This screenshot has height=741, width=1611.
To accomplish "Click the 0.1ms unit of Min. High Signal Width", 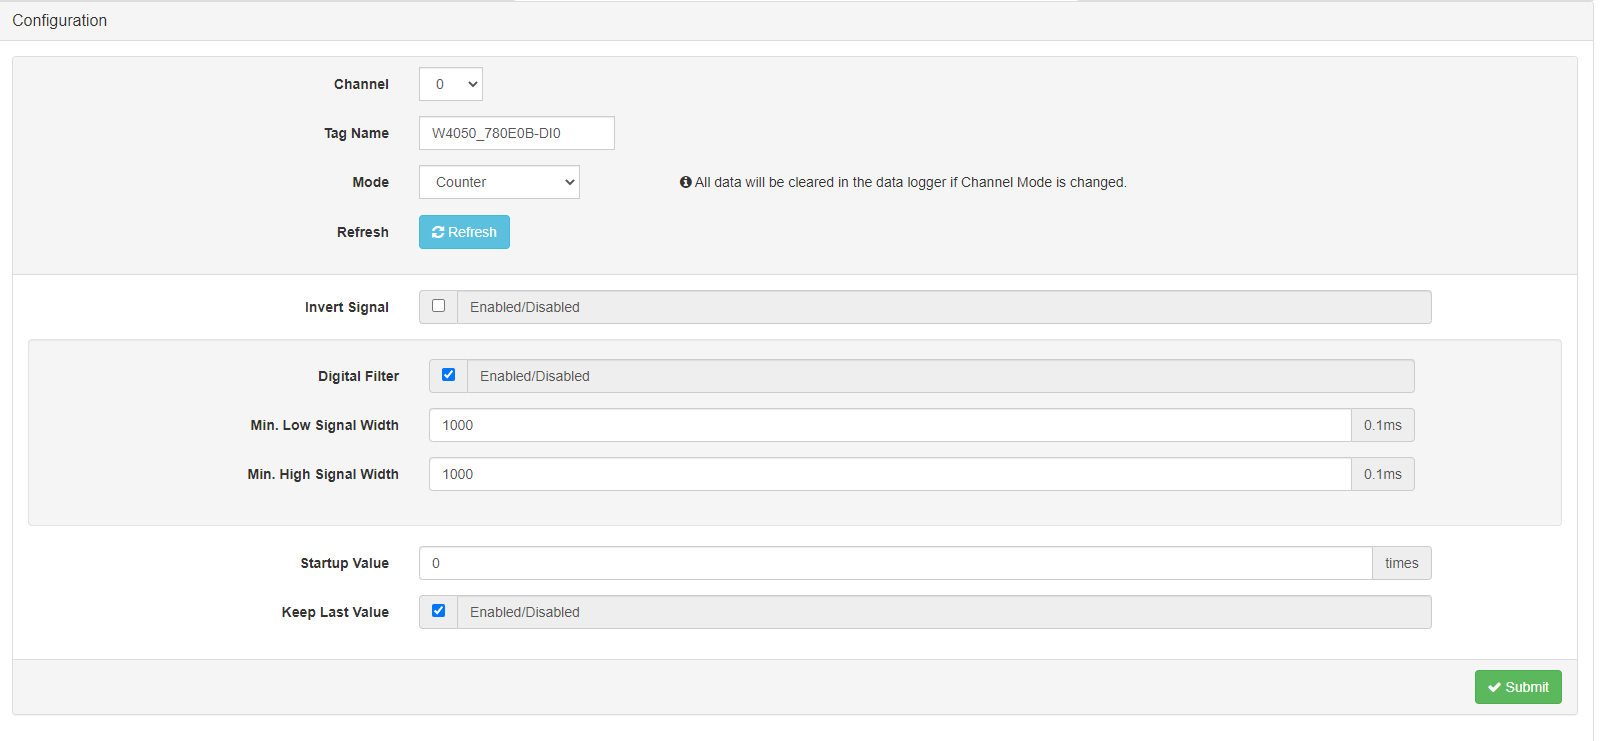I will pyautogui.click(x=1383, y=474).
